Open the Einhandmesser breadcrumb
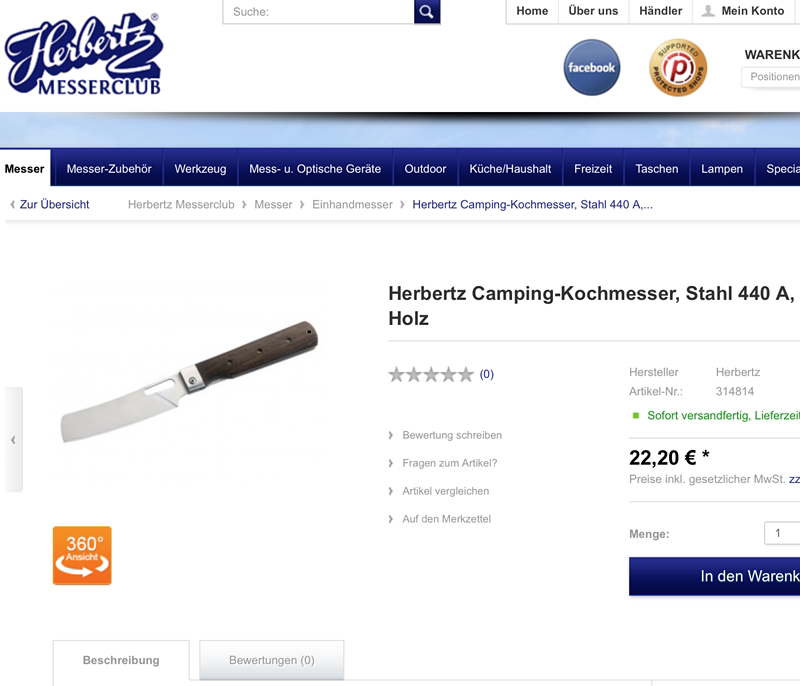The height and width of the screenshot is (686, 800). tap(352, 205)
